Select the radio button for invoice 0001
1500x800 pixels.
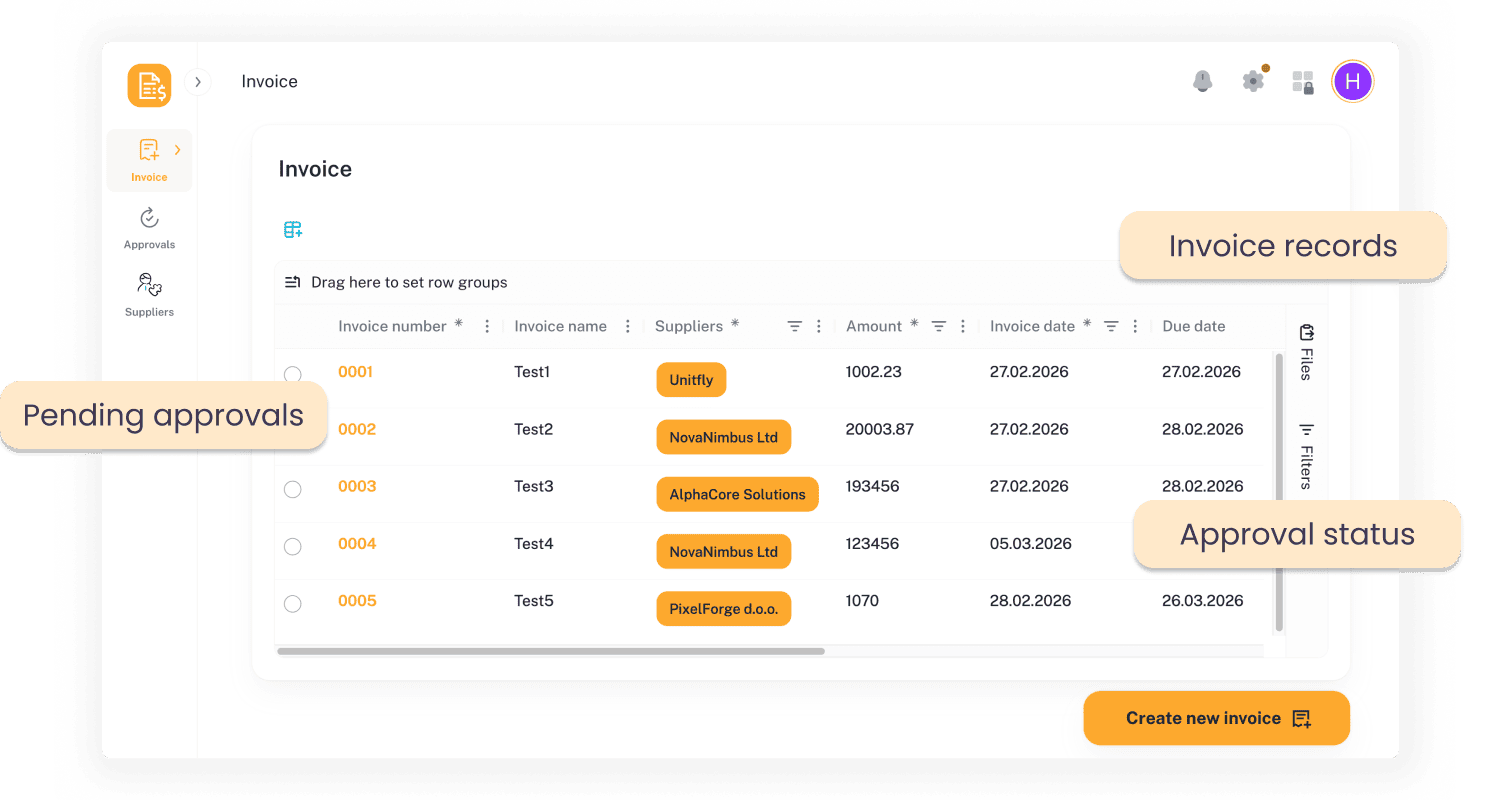coord(292,374)
